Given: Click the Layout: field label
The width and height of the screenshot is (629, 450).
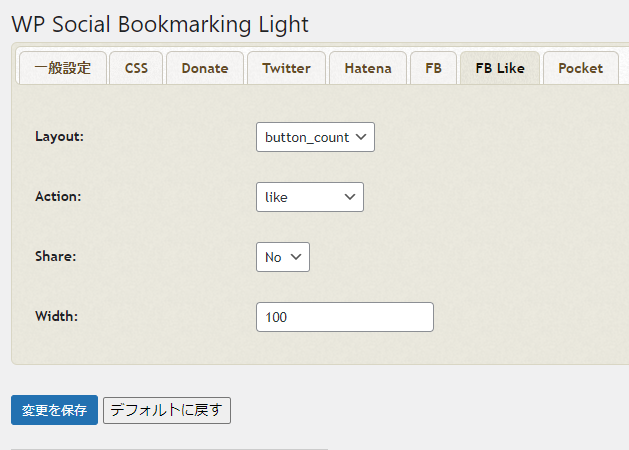Looking at the screenshot, I should tap(59, 137).
